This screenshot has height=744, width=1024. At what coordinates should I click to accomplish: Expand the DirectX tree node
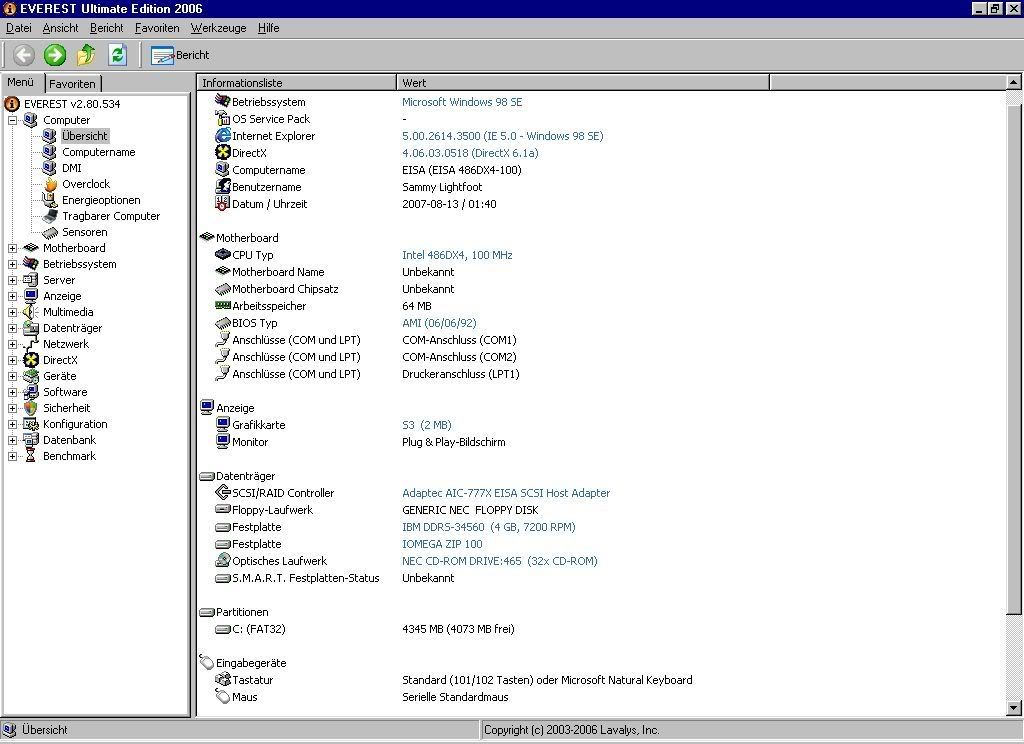tap(12, 361)
